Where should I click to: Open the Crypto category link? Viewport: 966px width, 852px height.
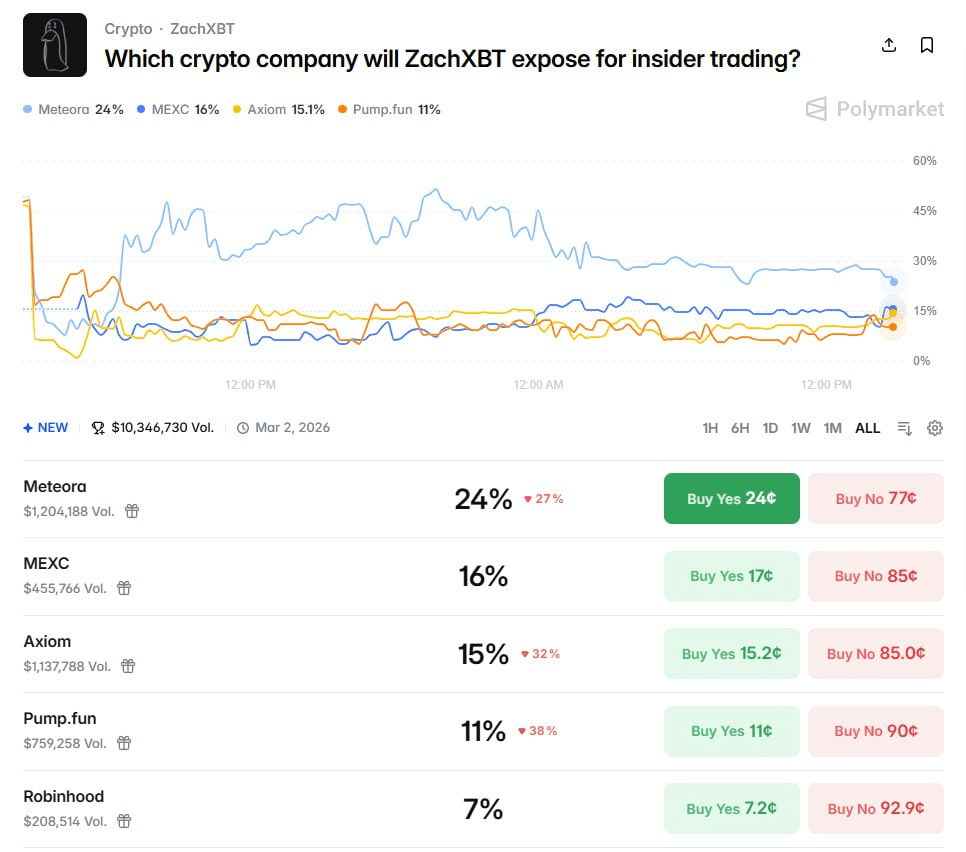pyautogui.click(x=128, y=29)
